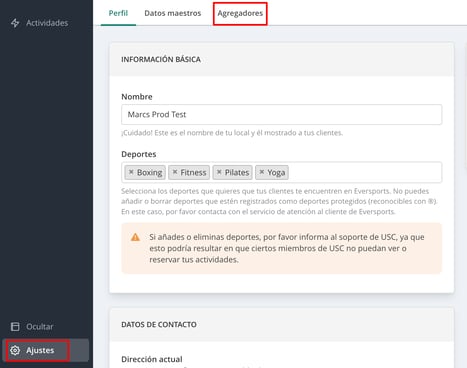Click the Yoga tag label
The width and height of the screenshot is (467, 368).
[x=276, y=173]
